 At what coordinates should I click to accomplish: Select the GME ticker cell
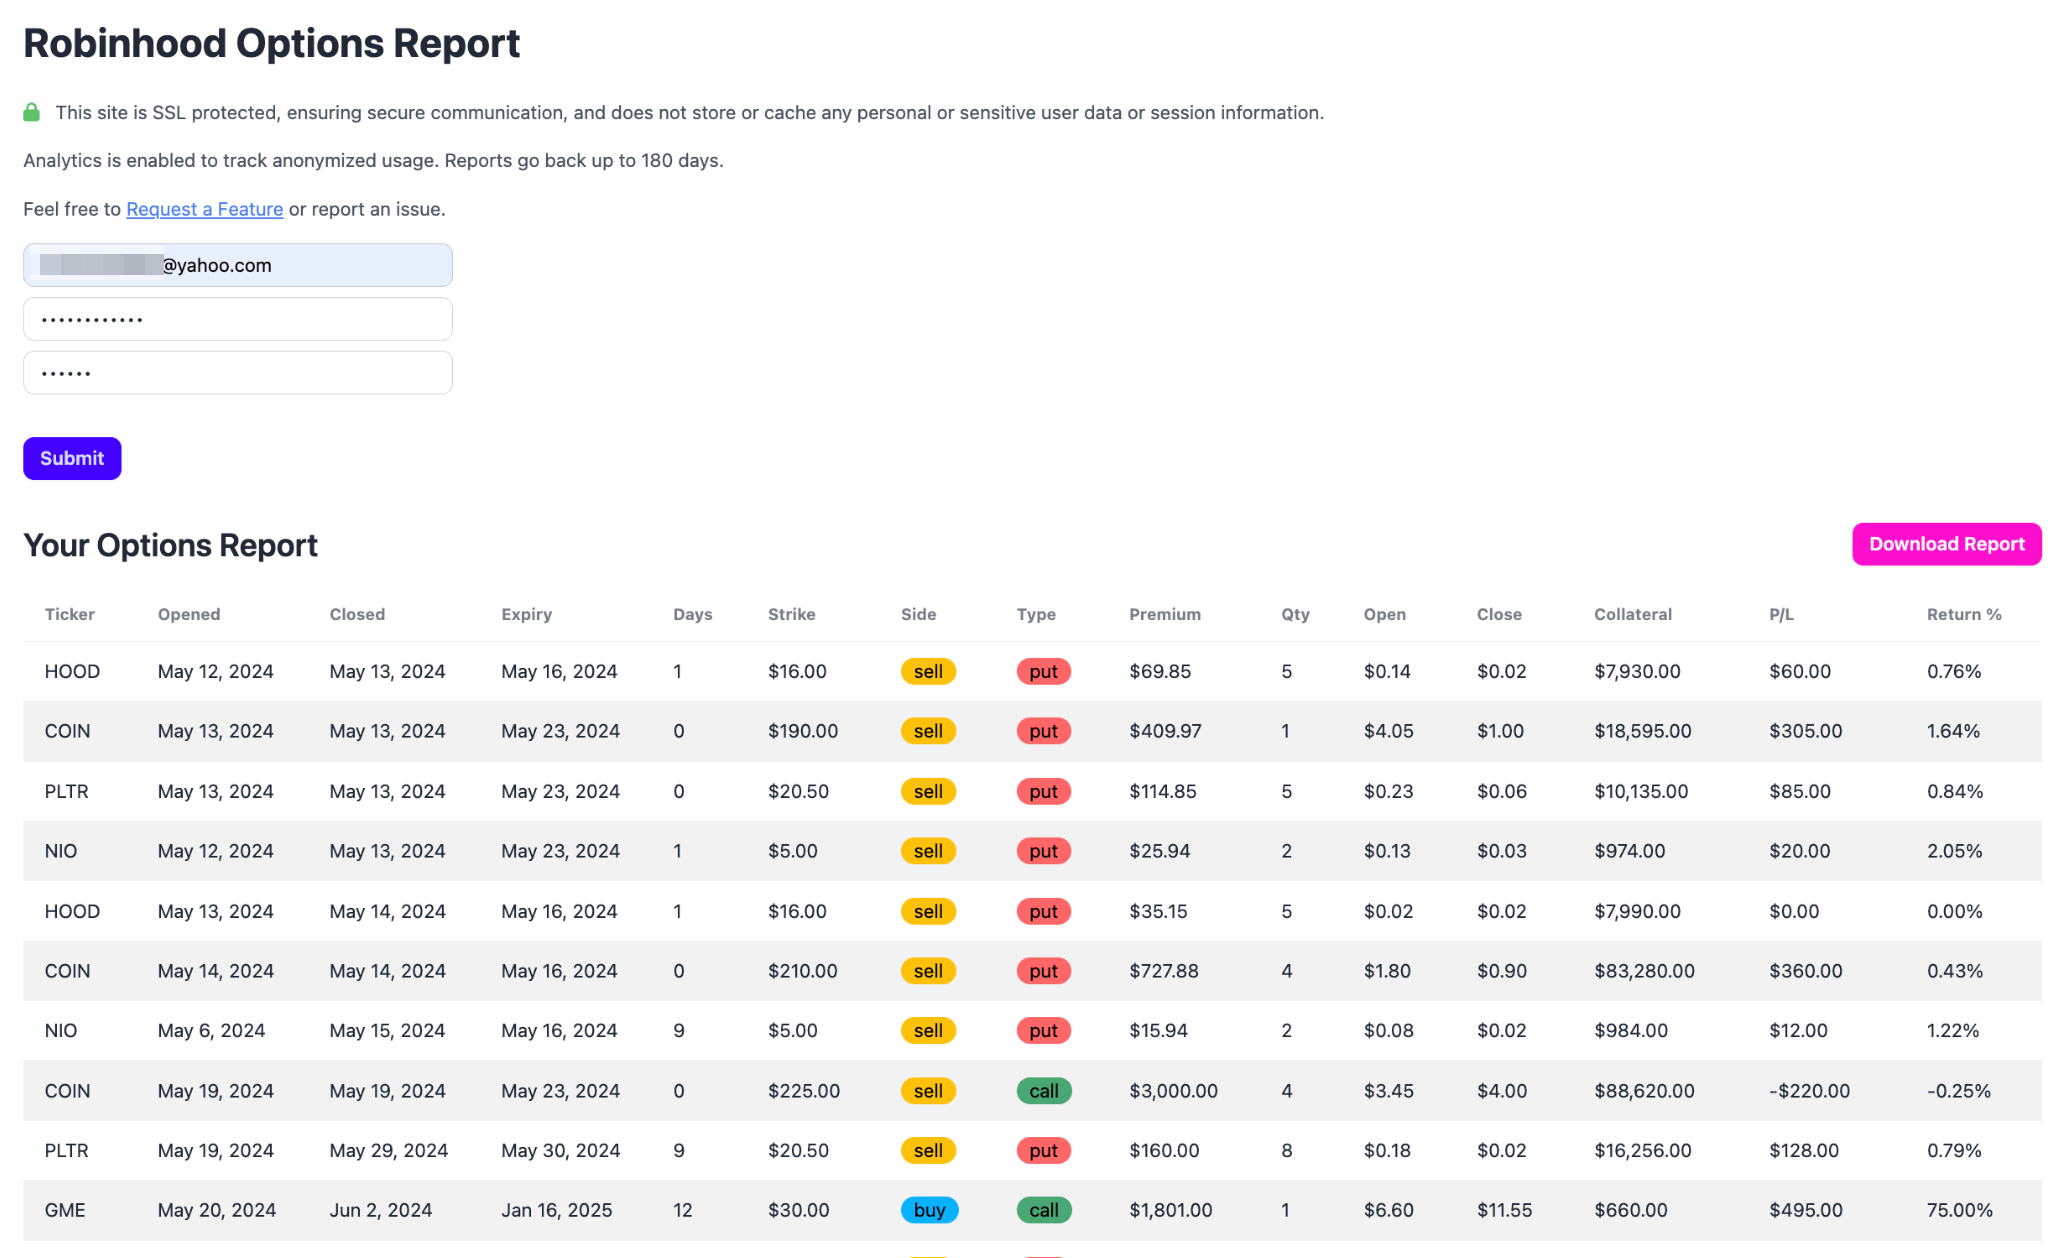tap(65, 1210)
